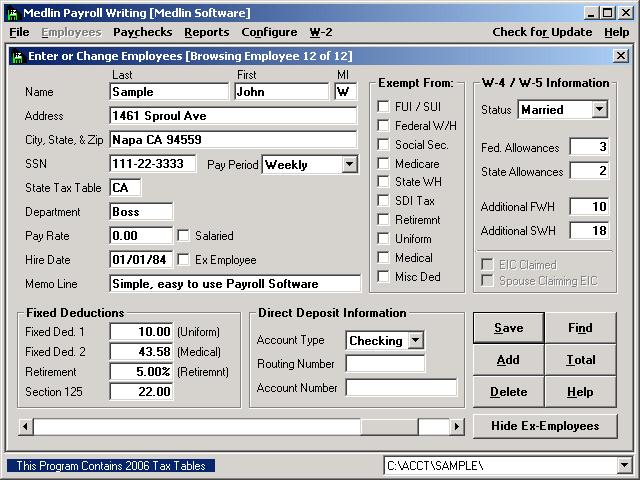This screenshot has width=640, height=480.
Task: Click the First name field
Action: click(281, 92)
